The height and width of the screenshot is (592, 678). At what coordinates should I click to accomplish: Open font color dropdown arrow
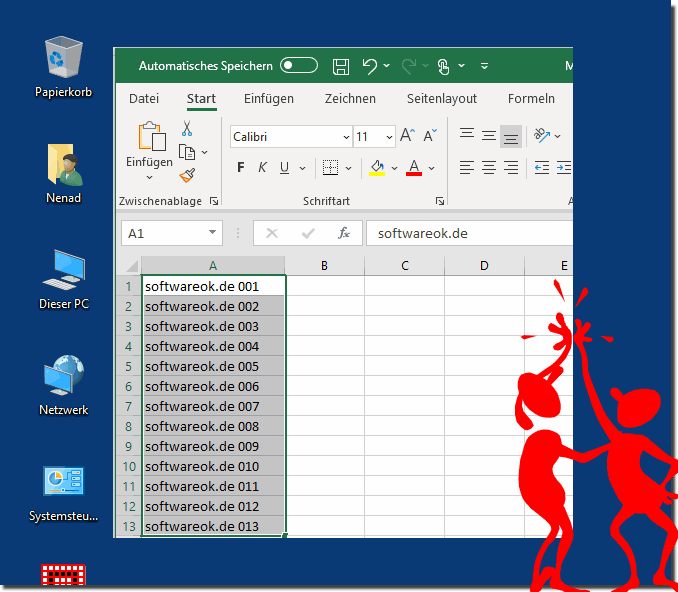pos(432,168)
